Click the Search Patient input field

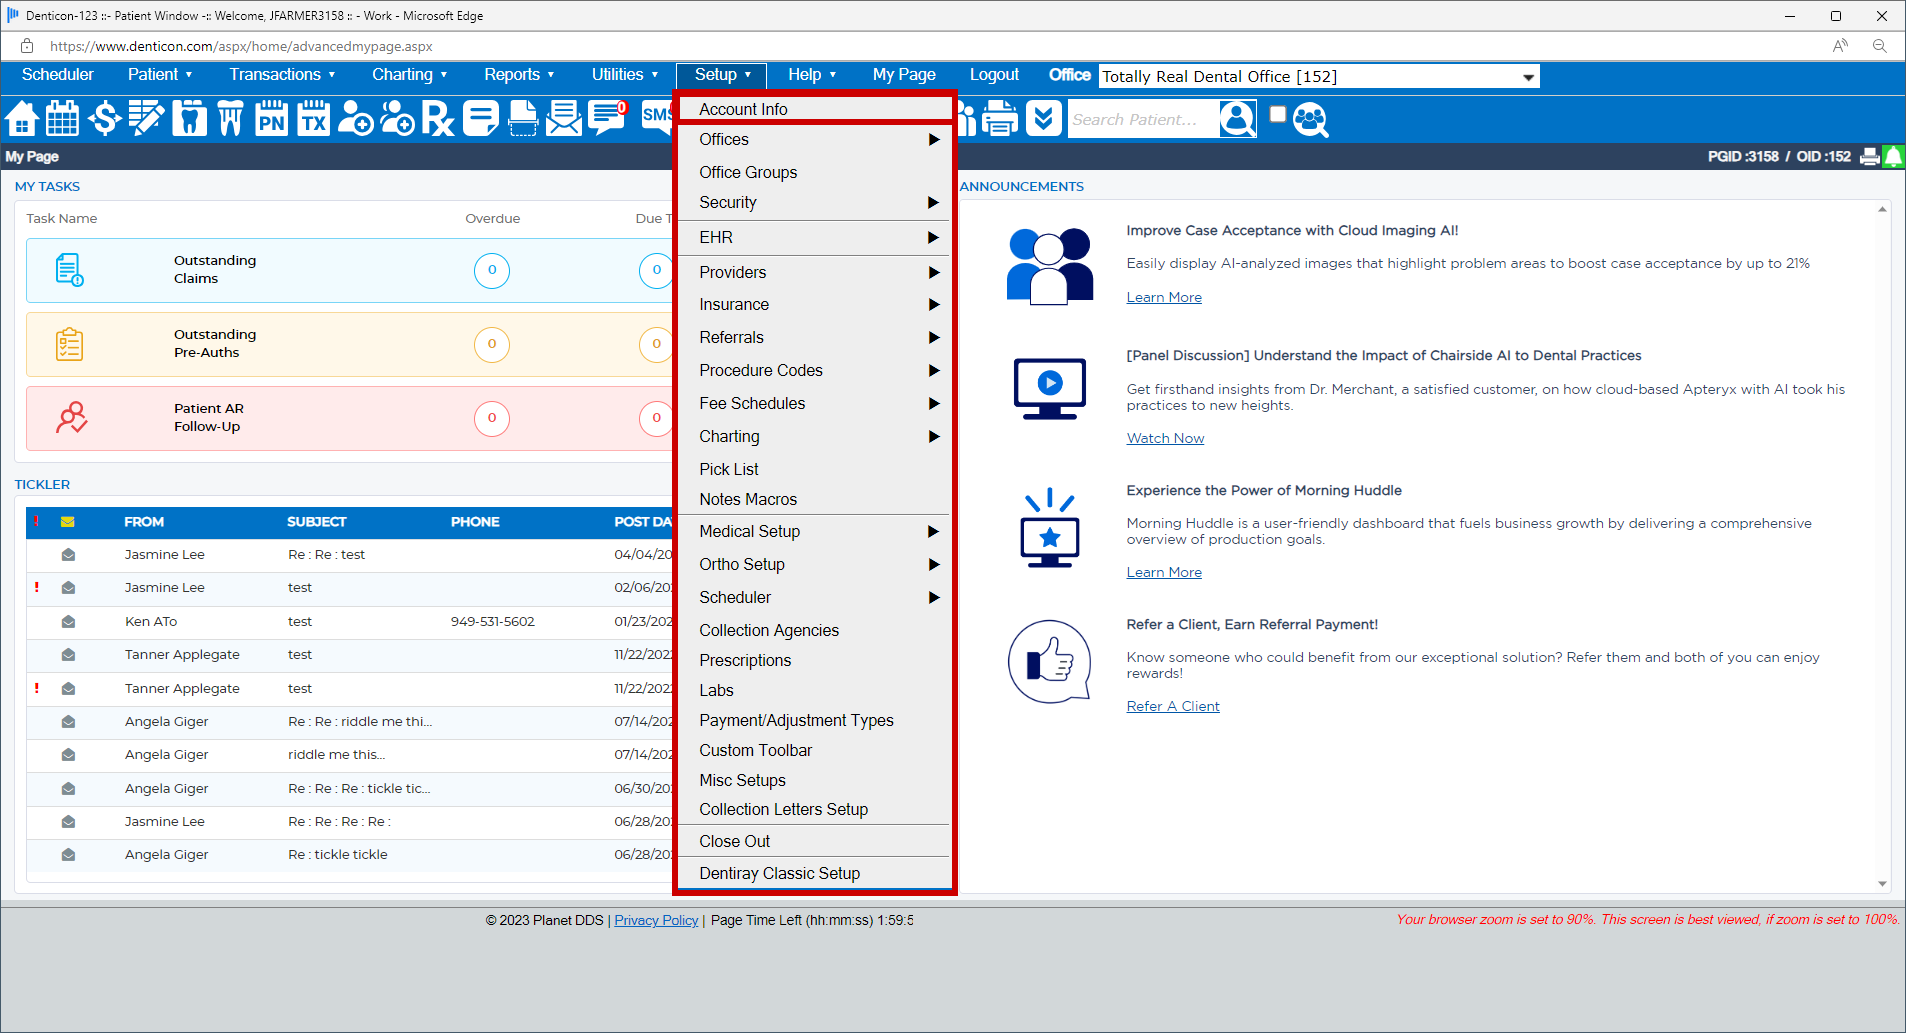[1142, 120]
